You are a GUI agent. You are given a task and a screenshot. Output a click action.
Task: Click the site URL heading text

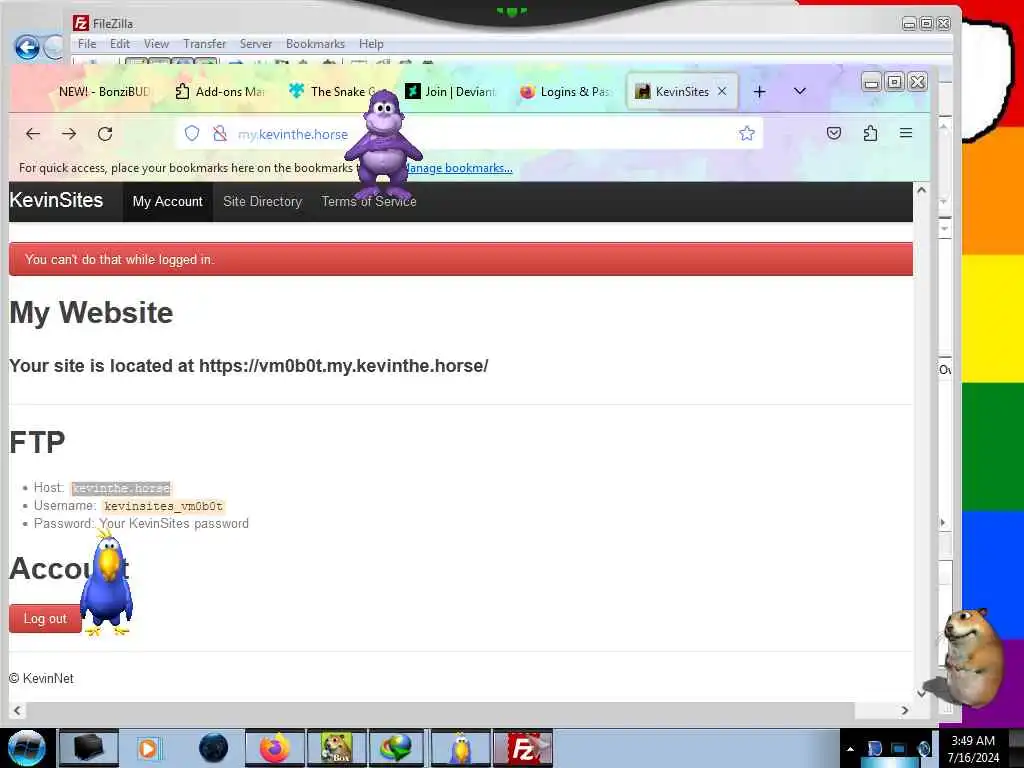249,366
